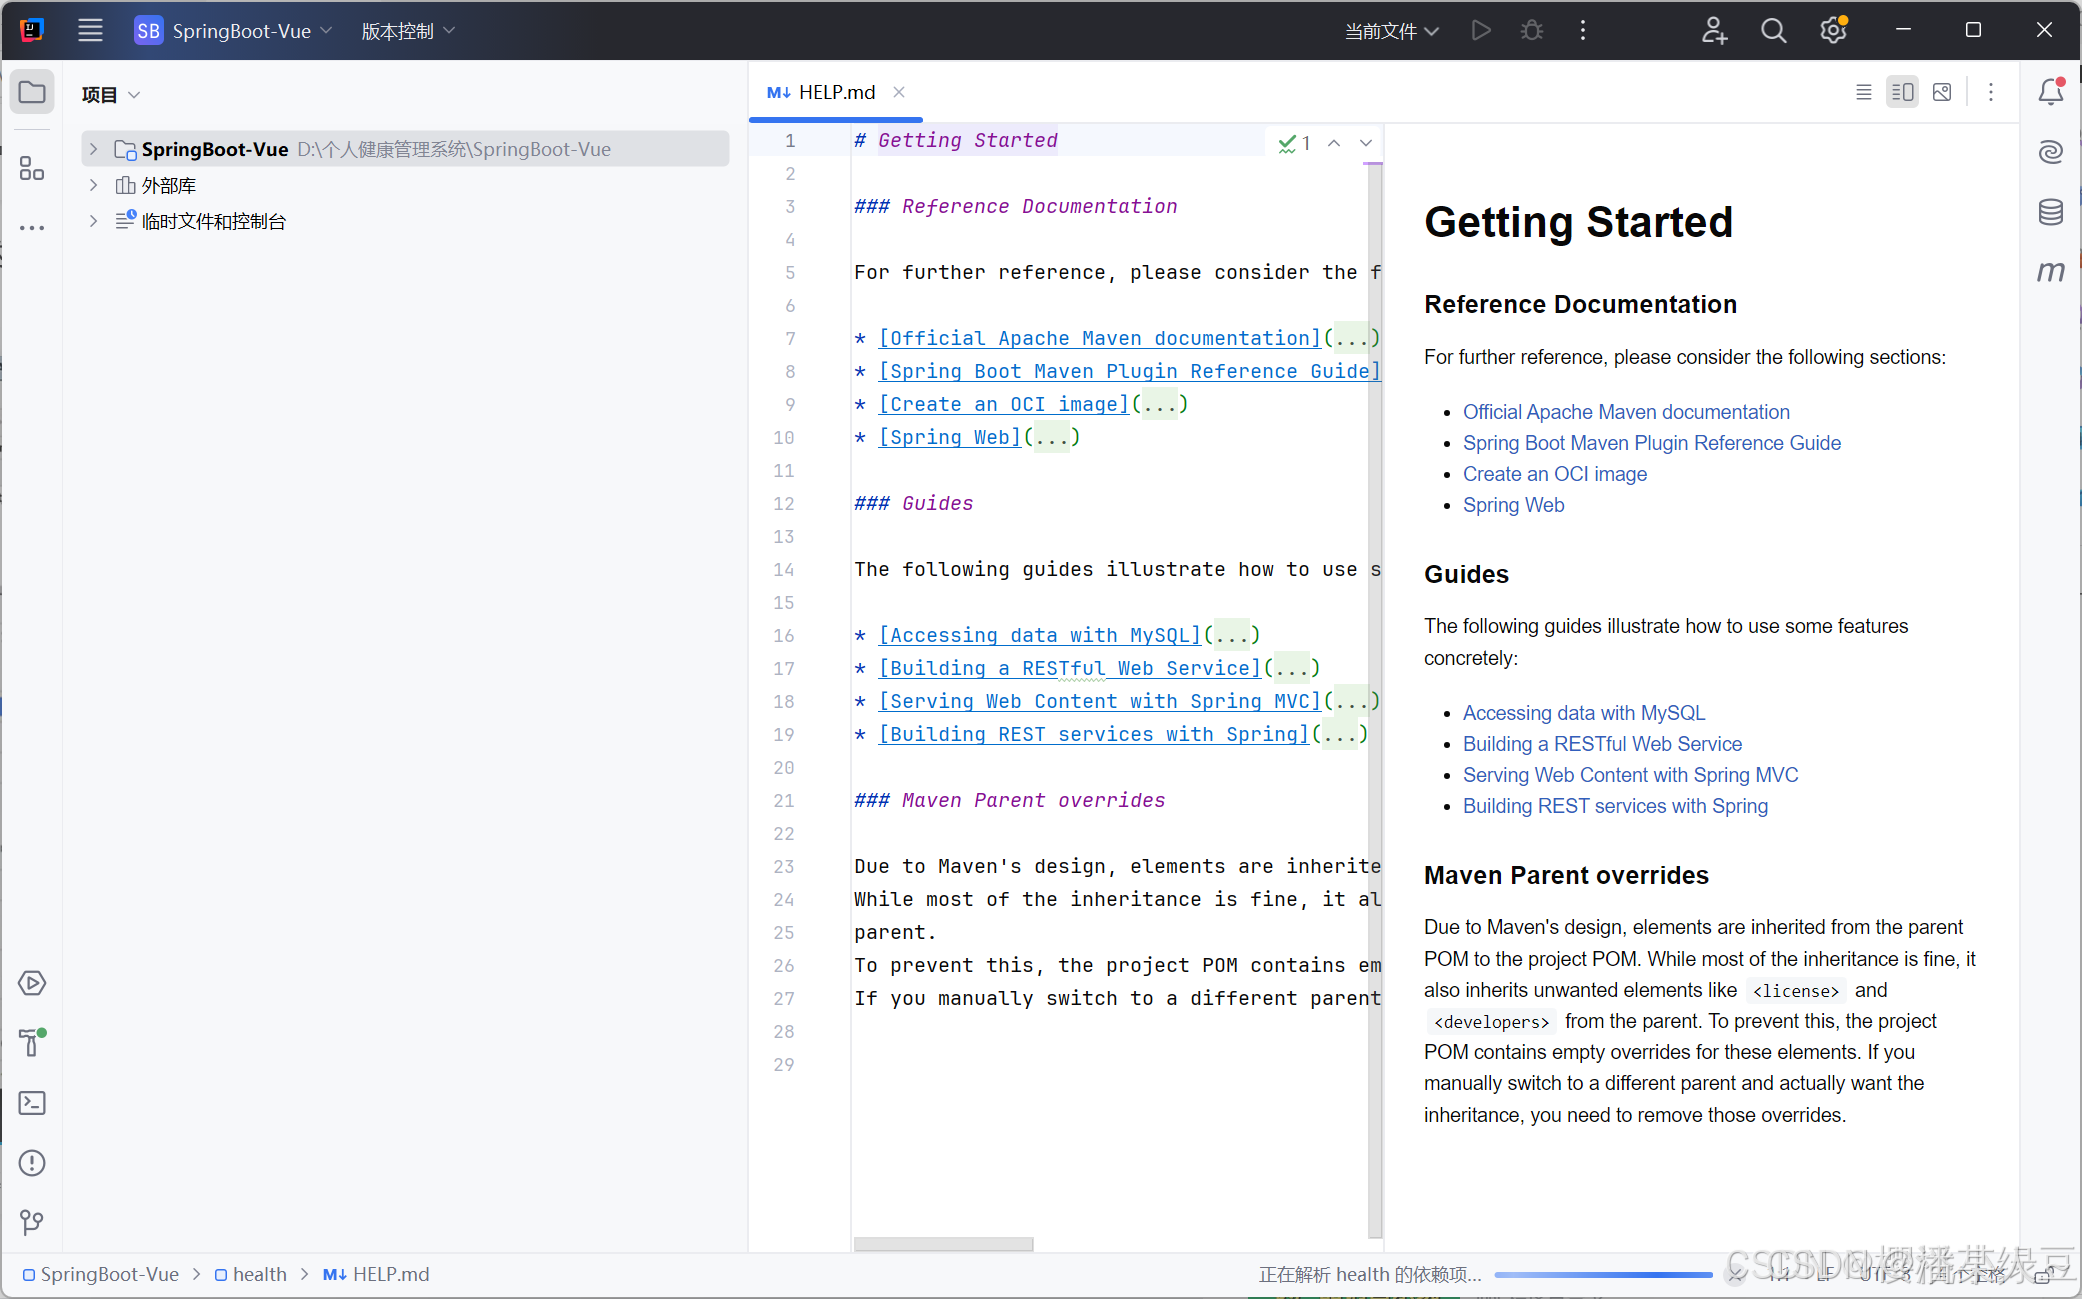Viewport: 2082px width, 1299px height.
Task: Expand folded link URL on line 10
Action: point(1052,437)
